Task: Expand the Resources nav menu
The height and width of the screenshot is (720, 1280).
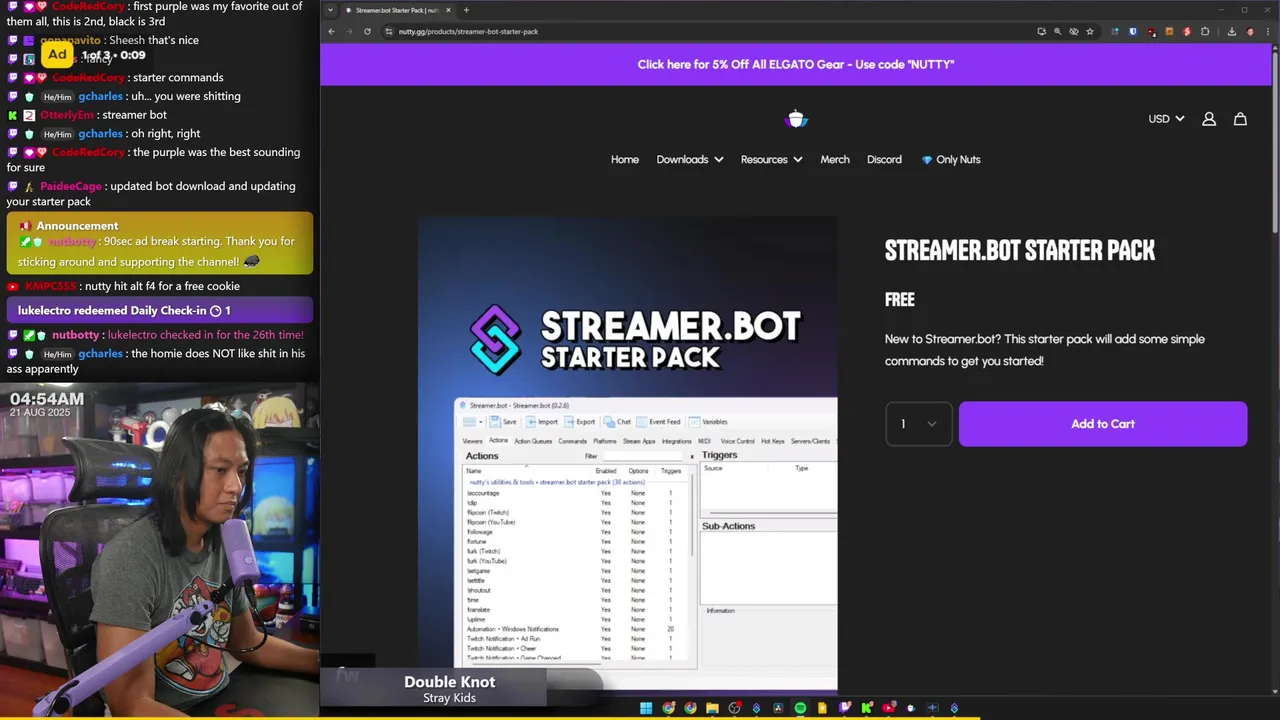Action: point(771,159)
